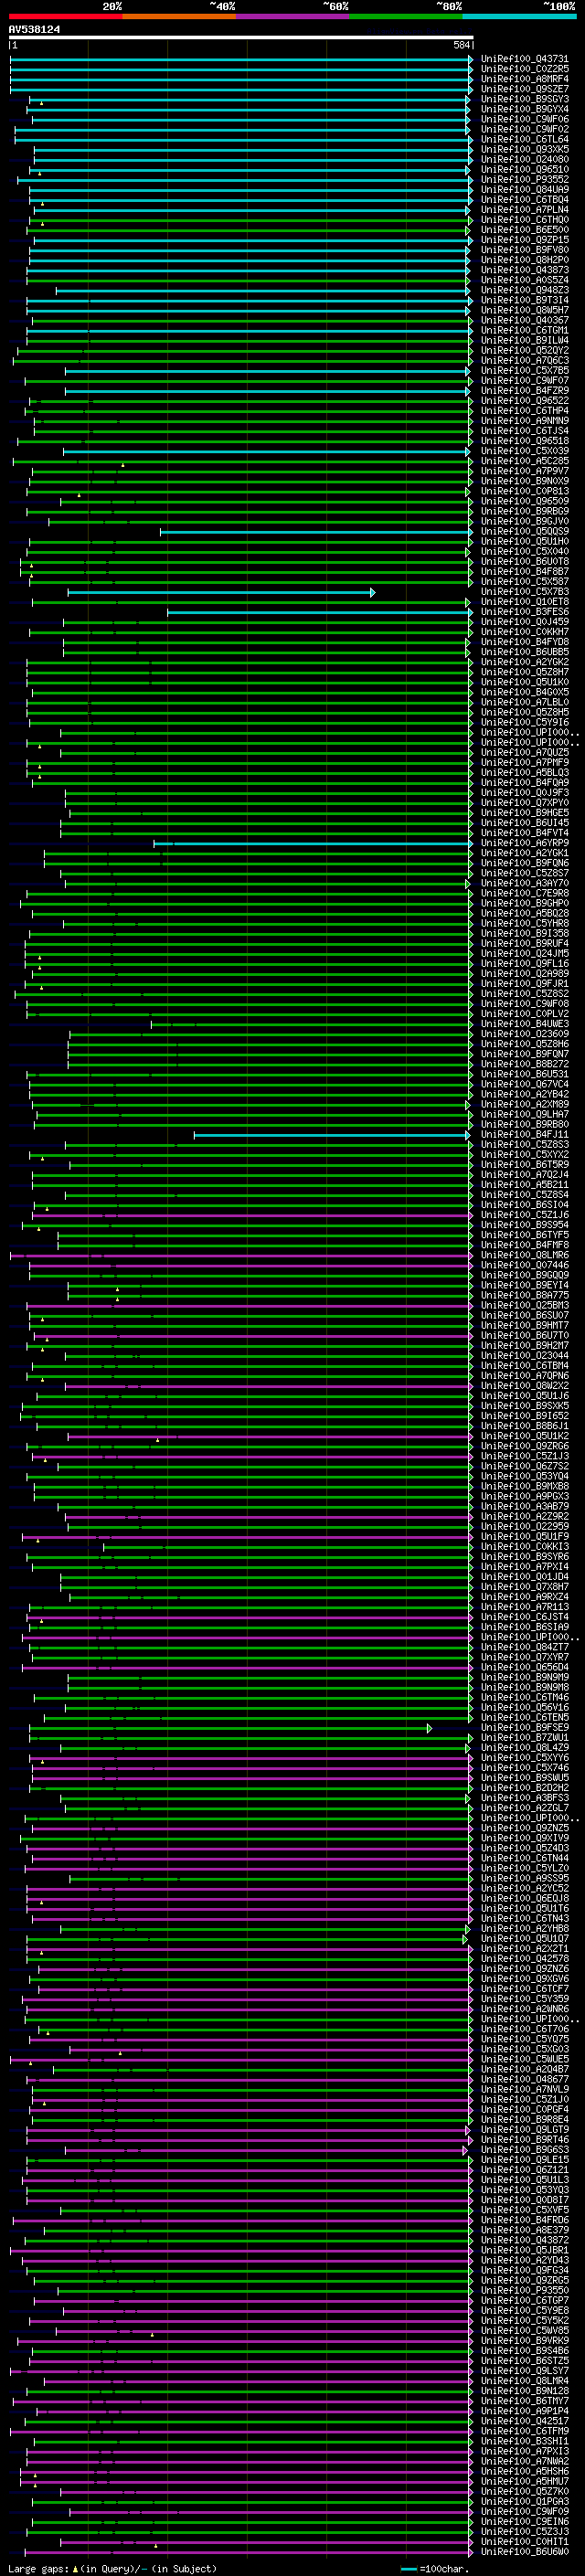Open hit UniRef100_Q43731
585x2576 pixels.
click(524, 59)
